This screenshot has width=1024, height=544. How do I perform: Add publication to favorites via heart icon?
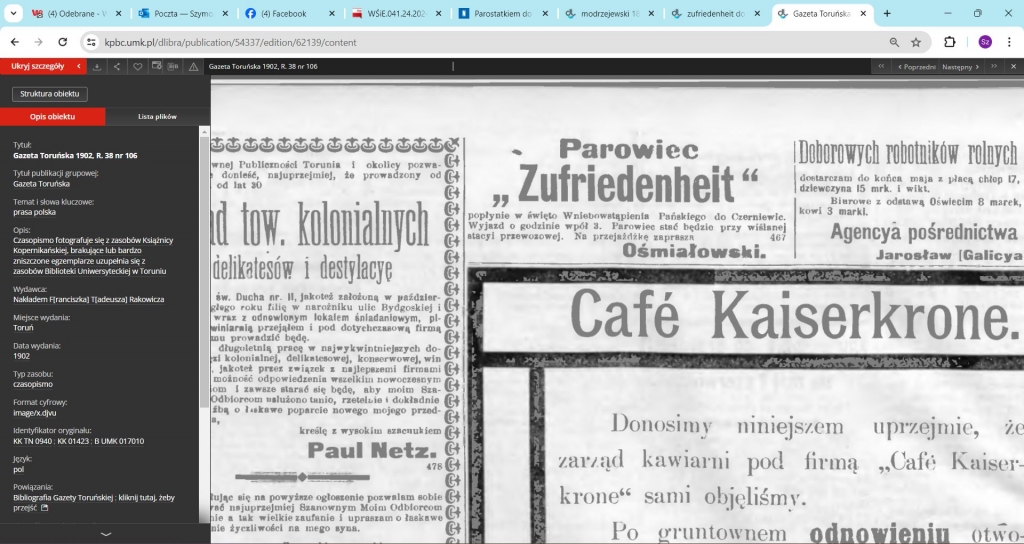point(137,67)
